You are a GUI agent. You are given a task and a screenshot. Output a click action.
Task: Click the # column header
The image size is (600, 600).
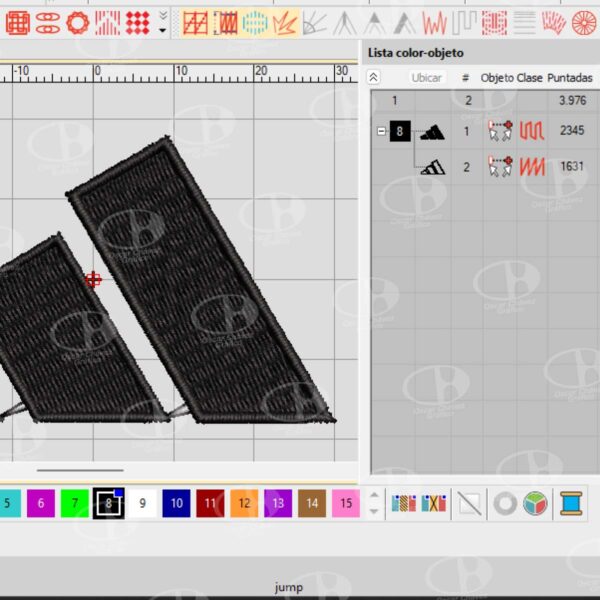(x=465, y=78)
